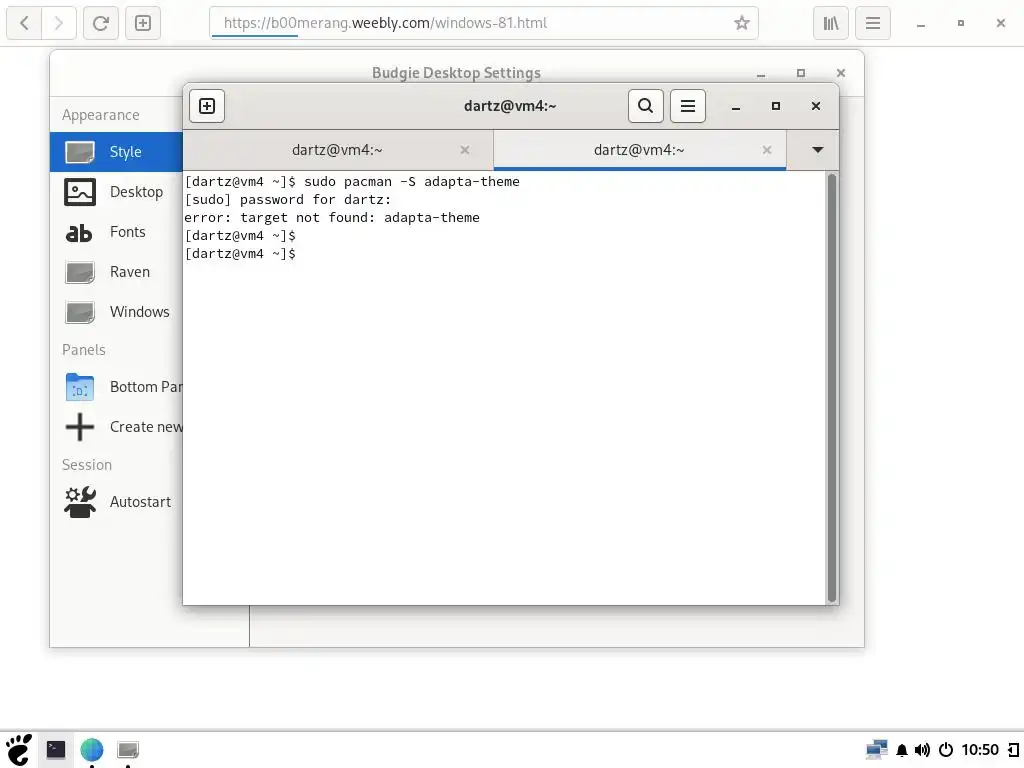Screen dimensions: 1024x768
Task: Reload the page in browser
Action: [x=101, y=23]
